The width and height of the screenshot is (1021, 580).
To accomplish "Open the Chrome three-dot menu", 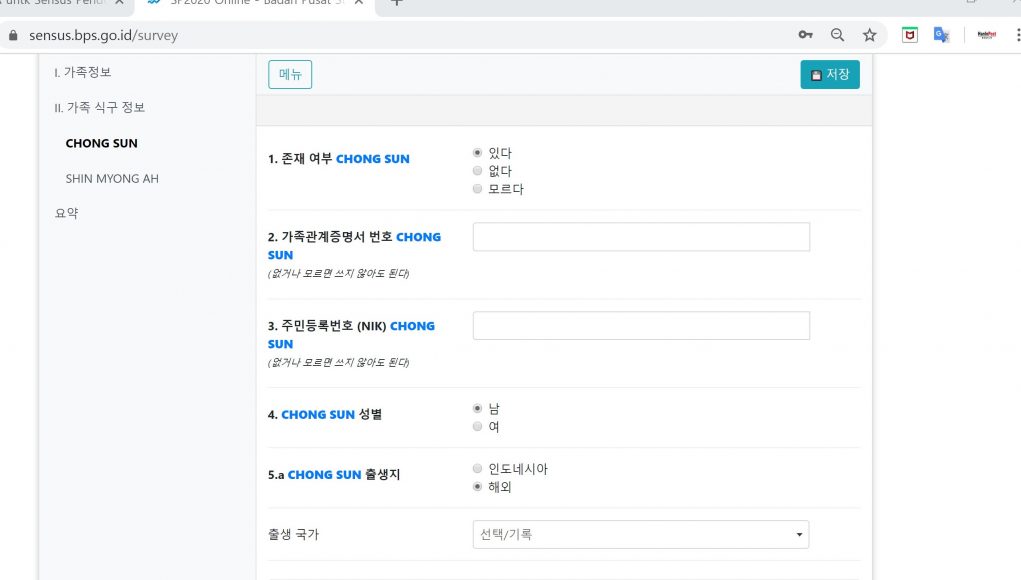I will pyautogui.click(x=1016, y=35).
